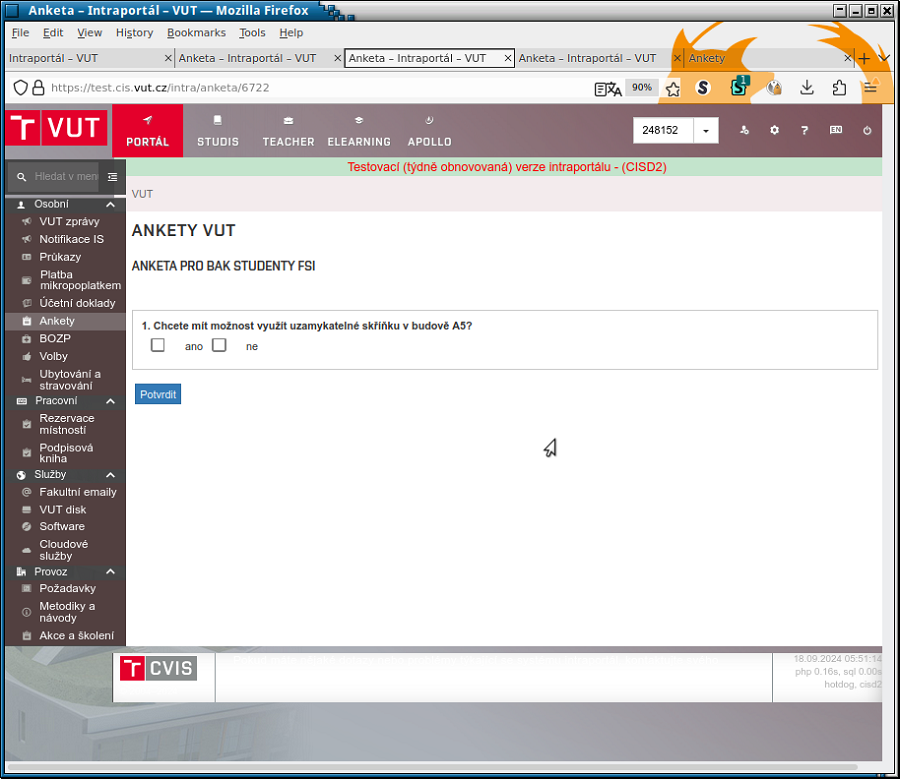Viewport: 900px width, 779px height.
Task: Bookmark this page with star icon
Action: pyautogui.click(x=673, y=88)
